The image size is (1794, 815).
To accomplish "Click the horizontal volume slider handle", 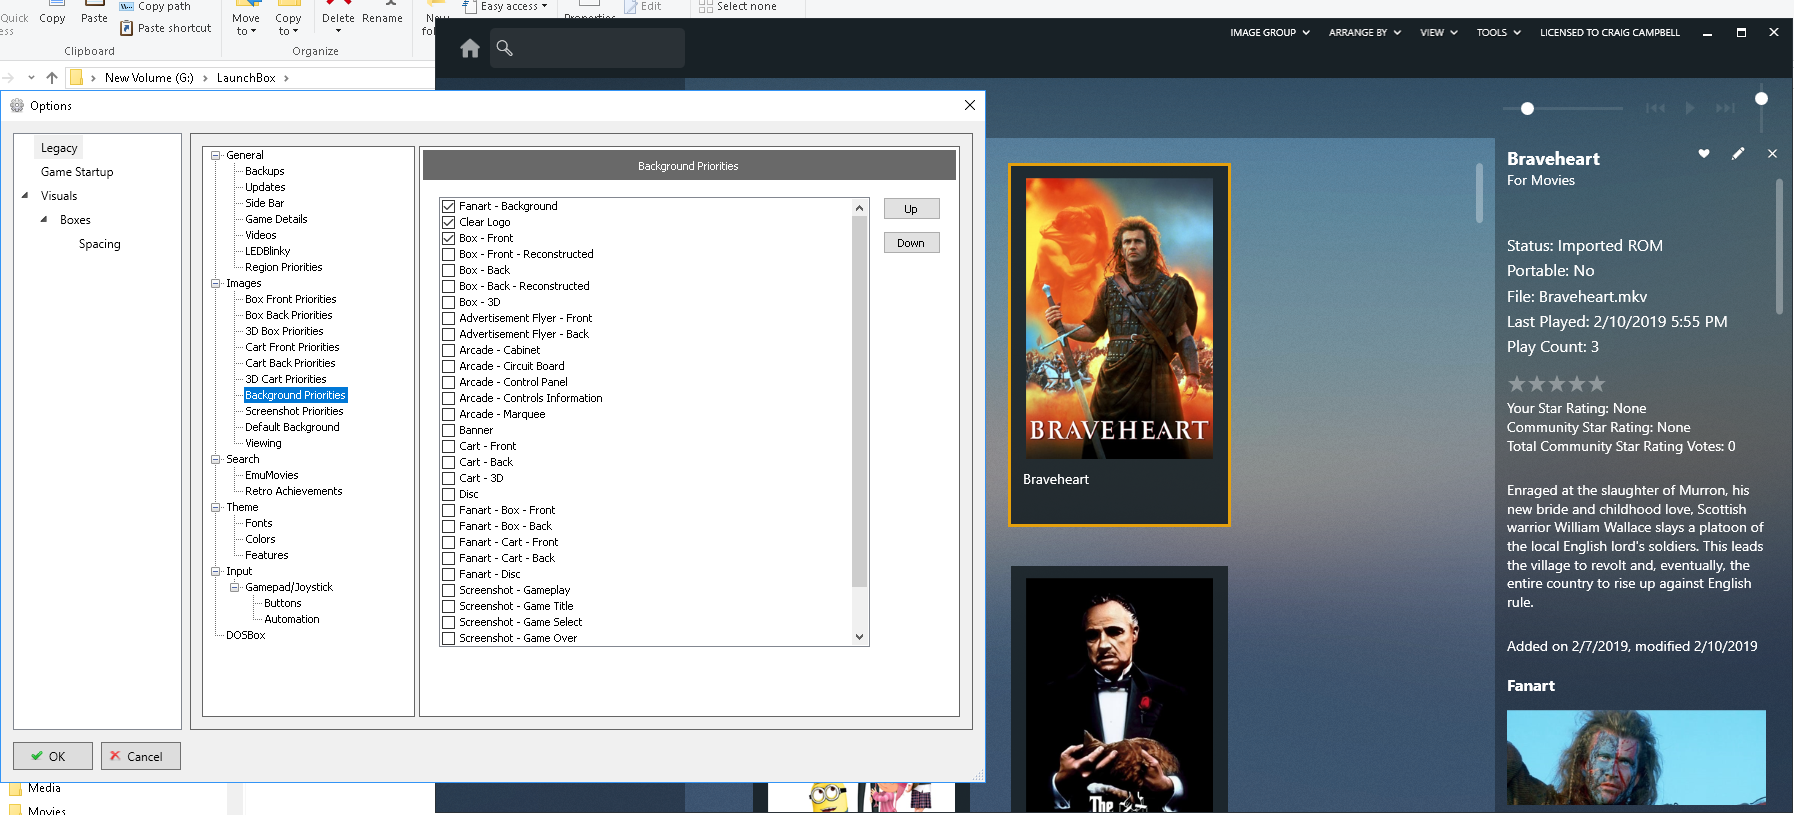I will [x=1527, y=108].
